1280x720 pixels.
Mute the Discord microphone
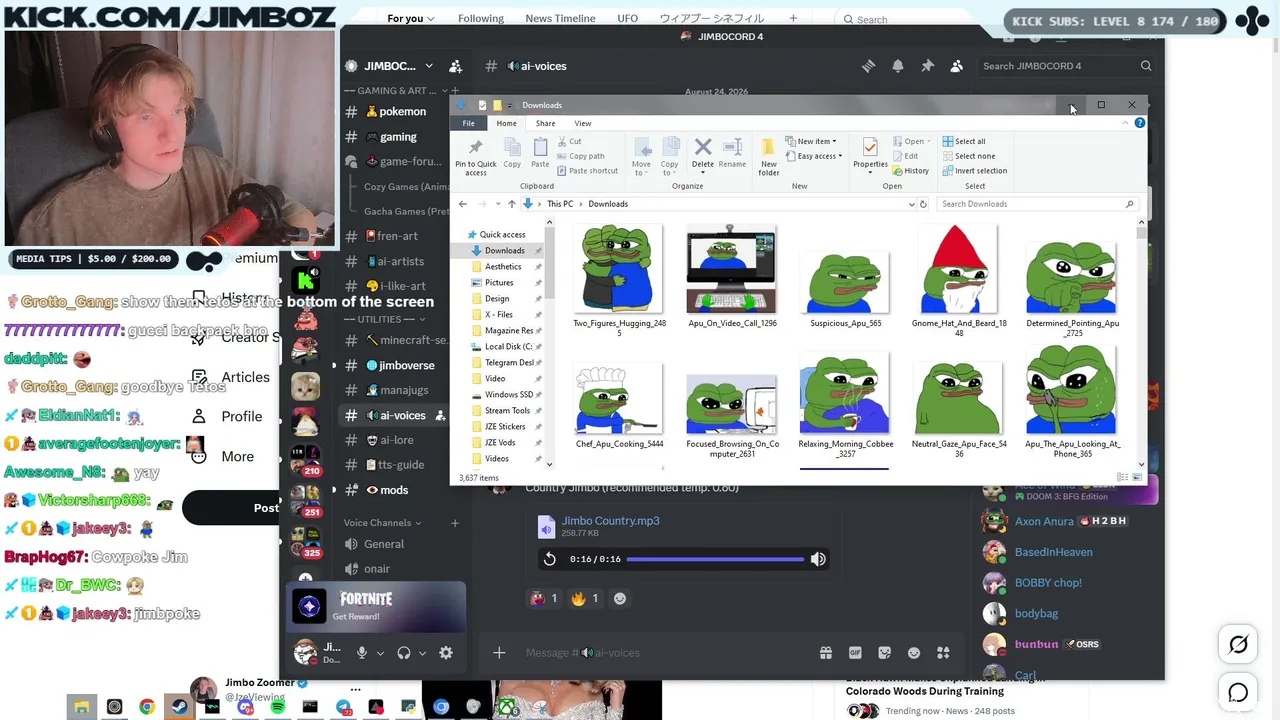pyautogui.click(x=362, y=653)
